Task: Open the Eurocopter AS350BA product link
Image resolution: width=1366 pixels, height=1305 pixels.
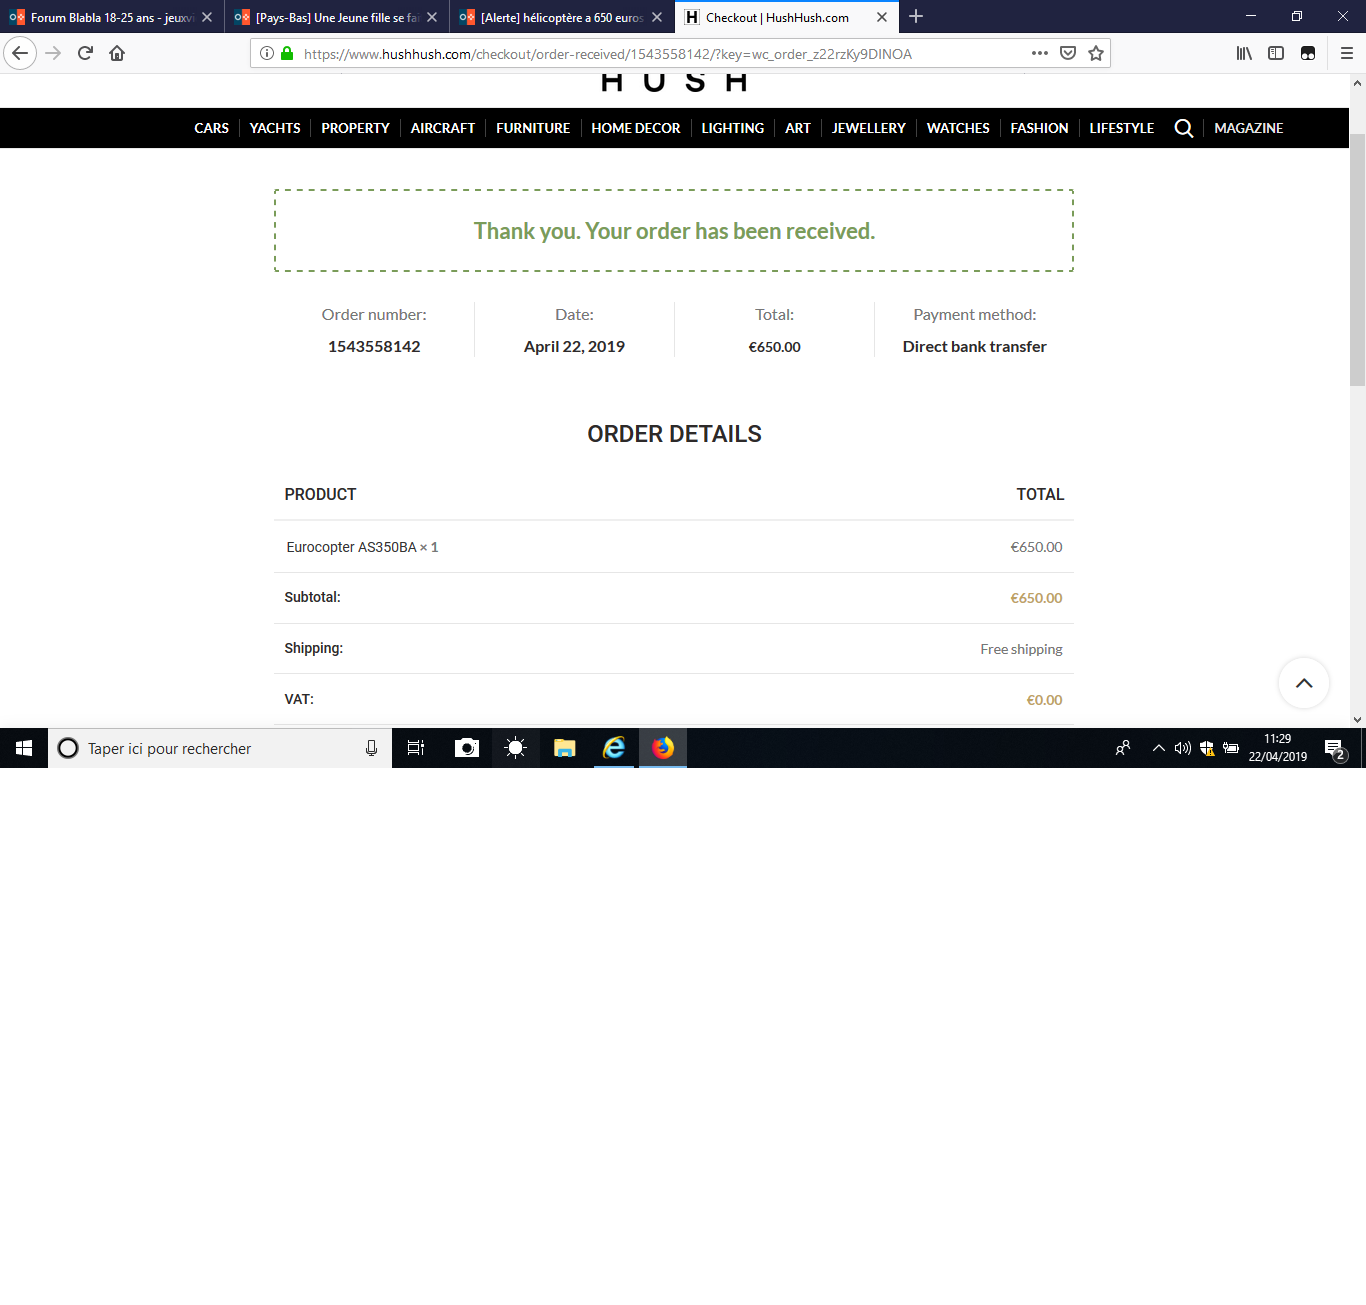Action: 351,547
